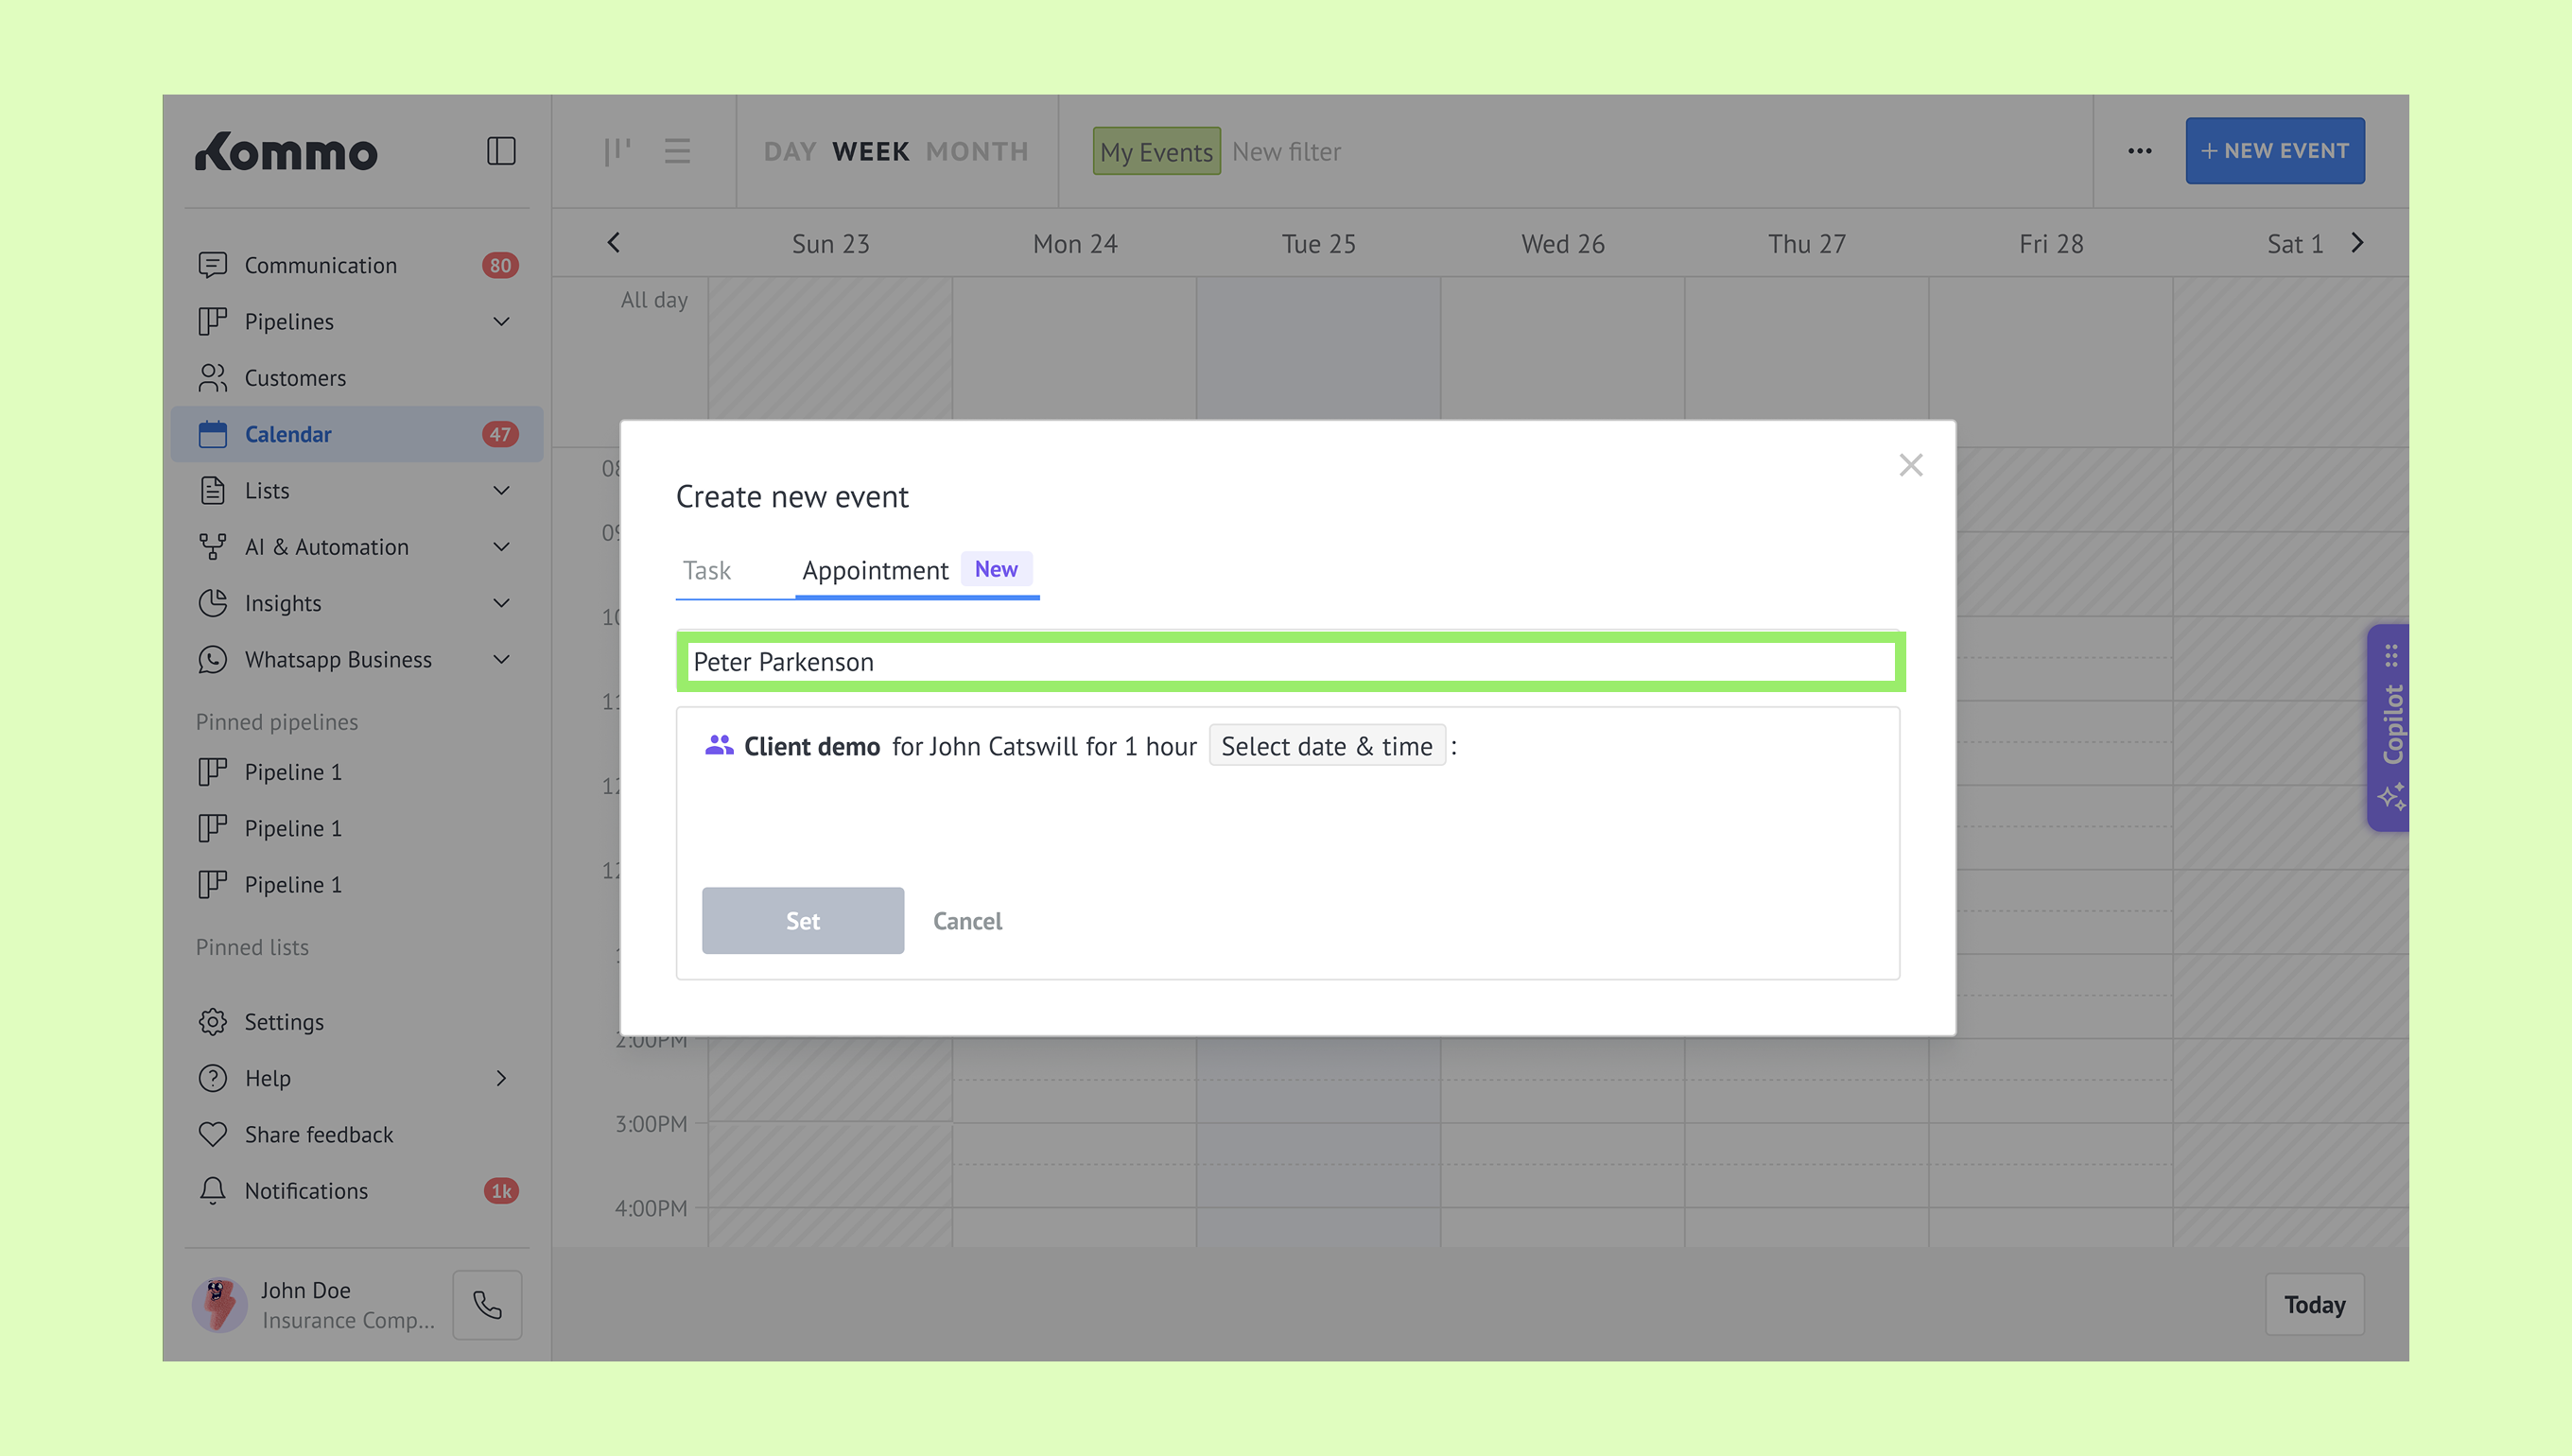
Task: Open Settings gear in sidebar
Action: (212, 1021)
